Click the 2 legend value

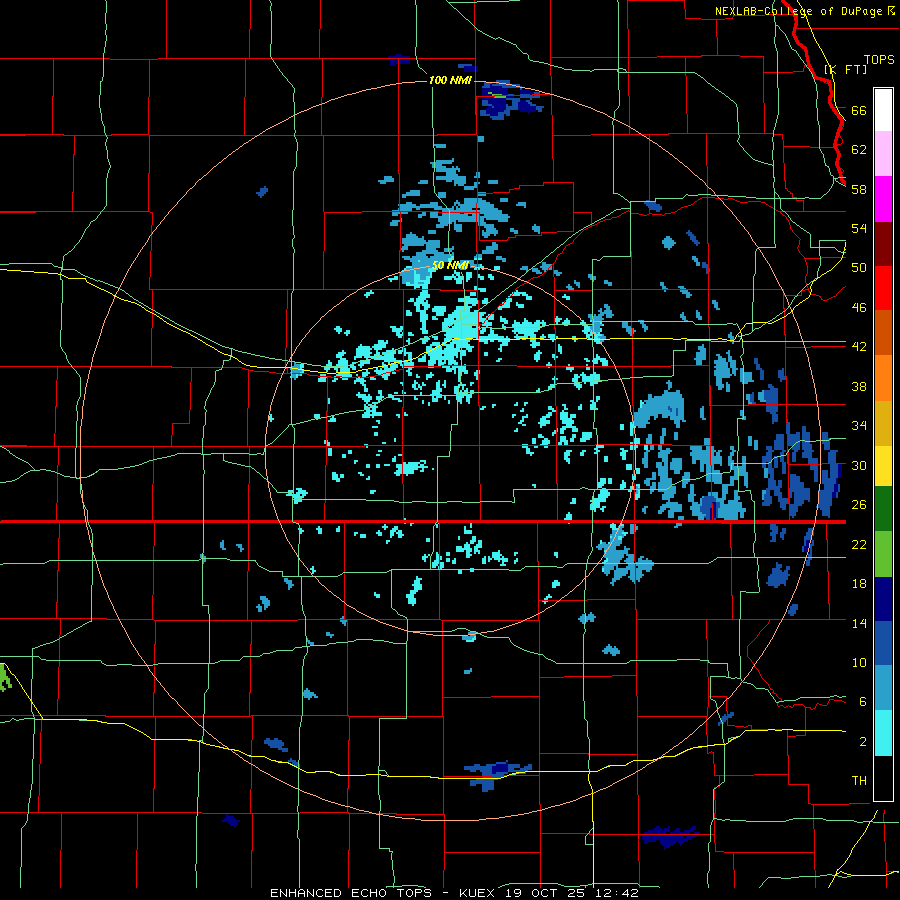tap(863, 742)
